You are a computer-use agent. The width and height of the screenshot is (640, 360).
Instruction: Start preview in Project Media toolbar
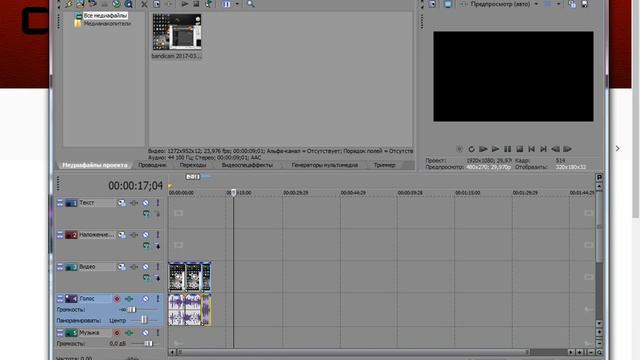pyautogui.click(x=184, y=4)
